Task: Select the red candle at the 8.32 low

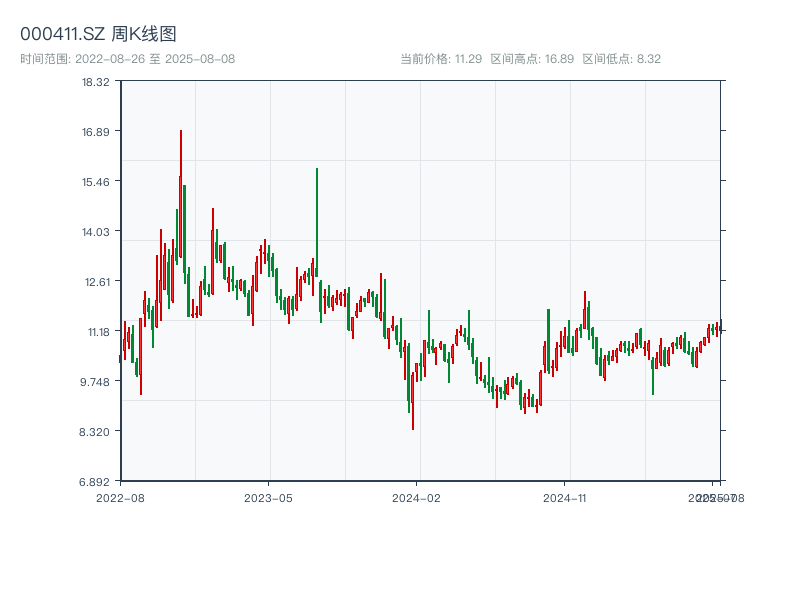Action: pos(413,401)
